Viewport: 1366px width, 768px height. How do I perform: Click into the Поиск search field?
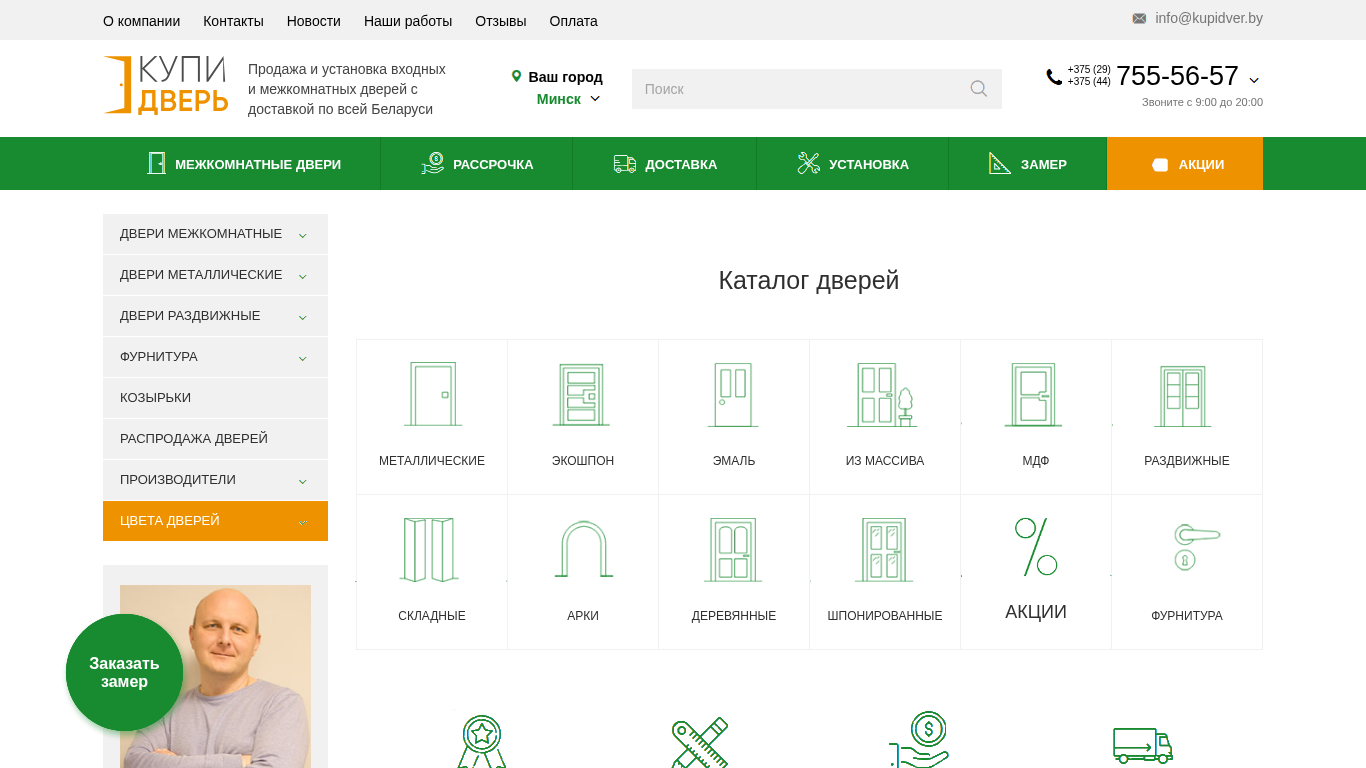coord(800,89)
